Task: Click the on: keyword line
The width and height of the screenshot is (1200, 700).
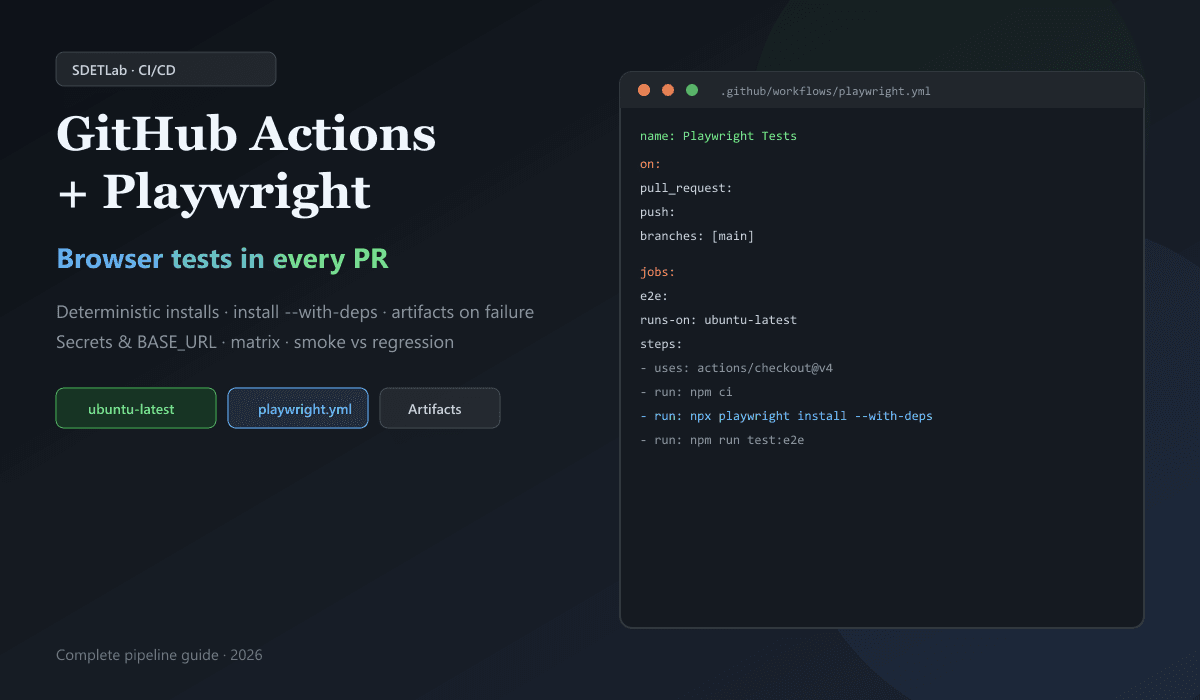Action: 650,163
